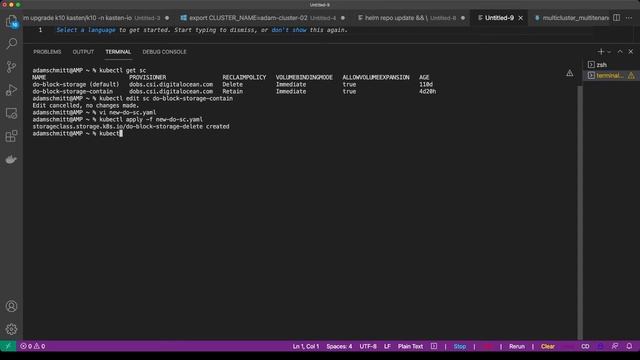Screen dimensions: 640x360
Task: Select the Terminal tab
Action: tap(118, 52)
